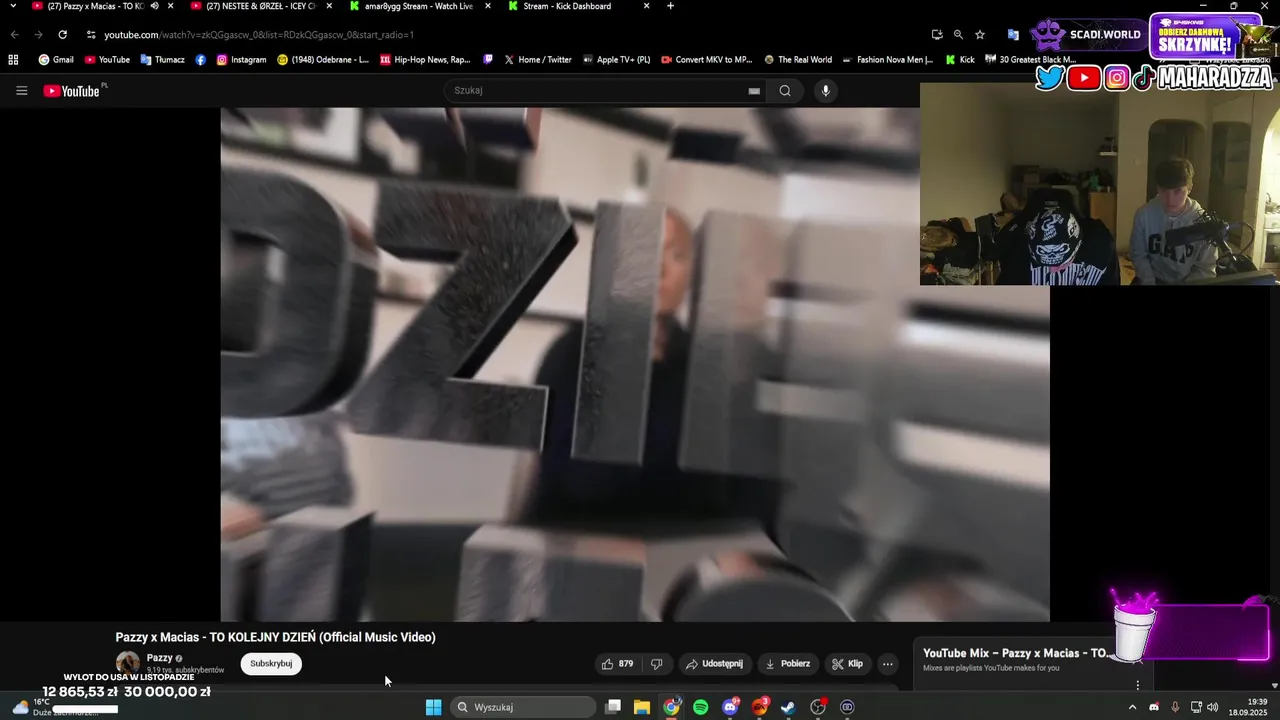Open Discord from the taskbar
1280x720 pixels.
(731, 707)
